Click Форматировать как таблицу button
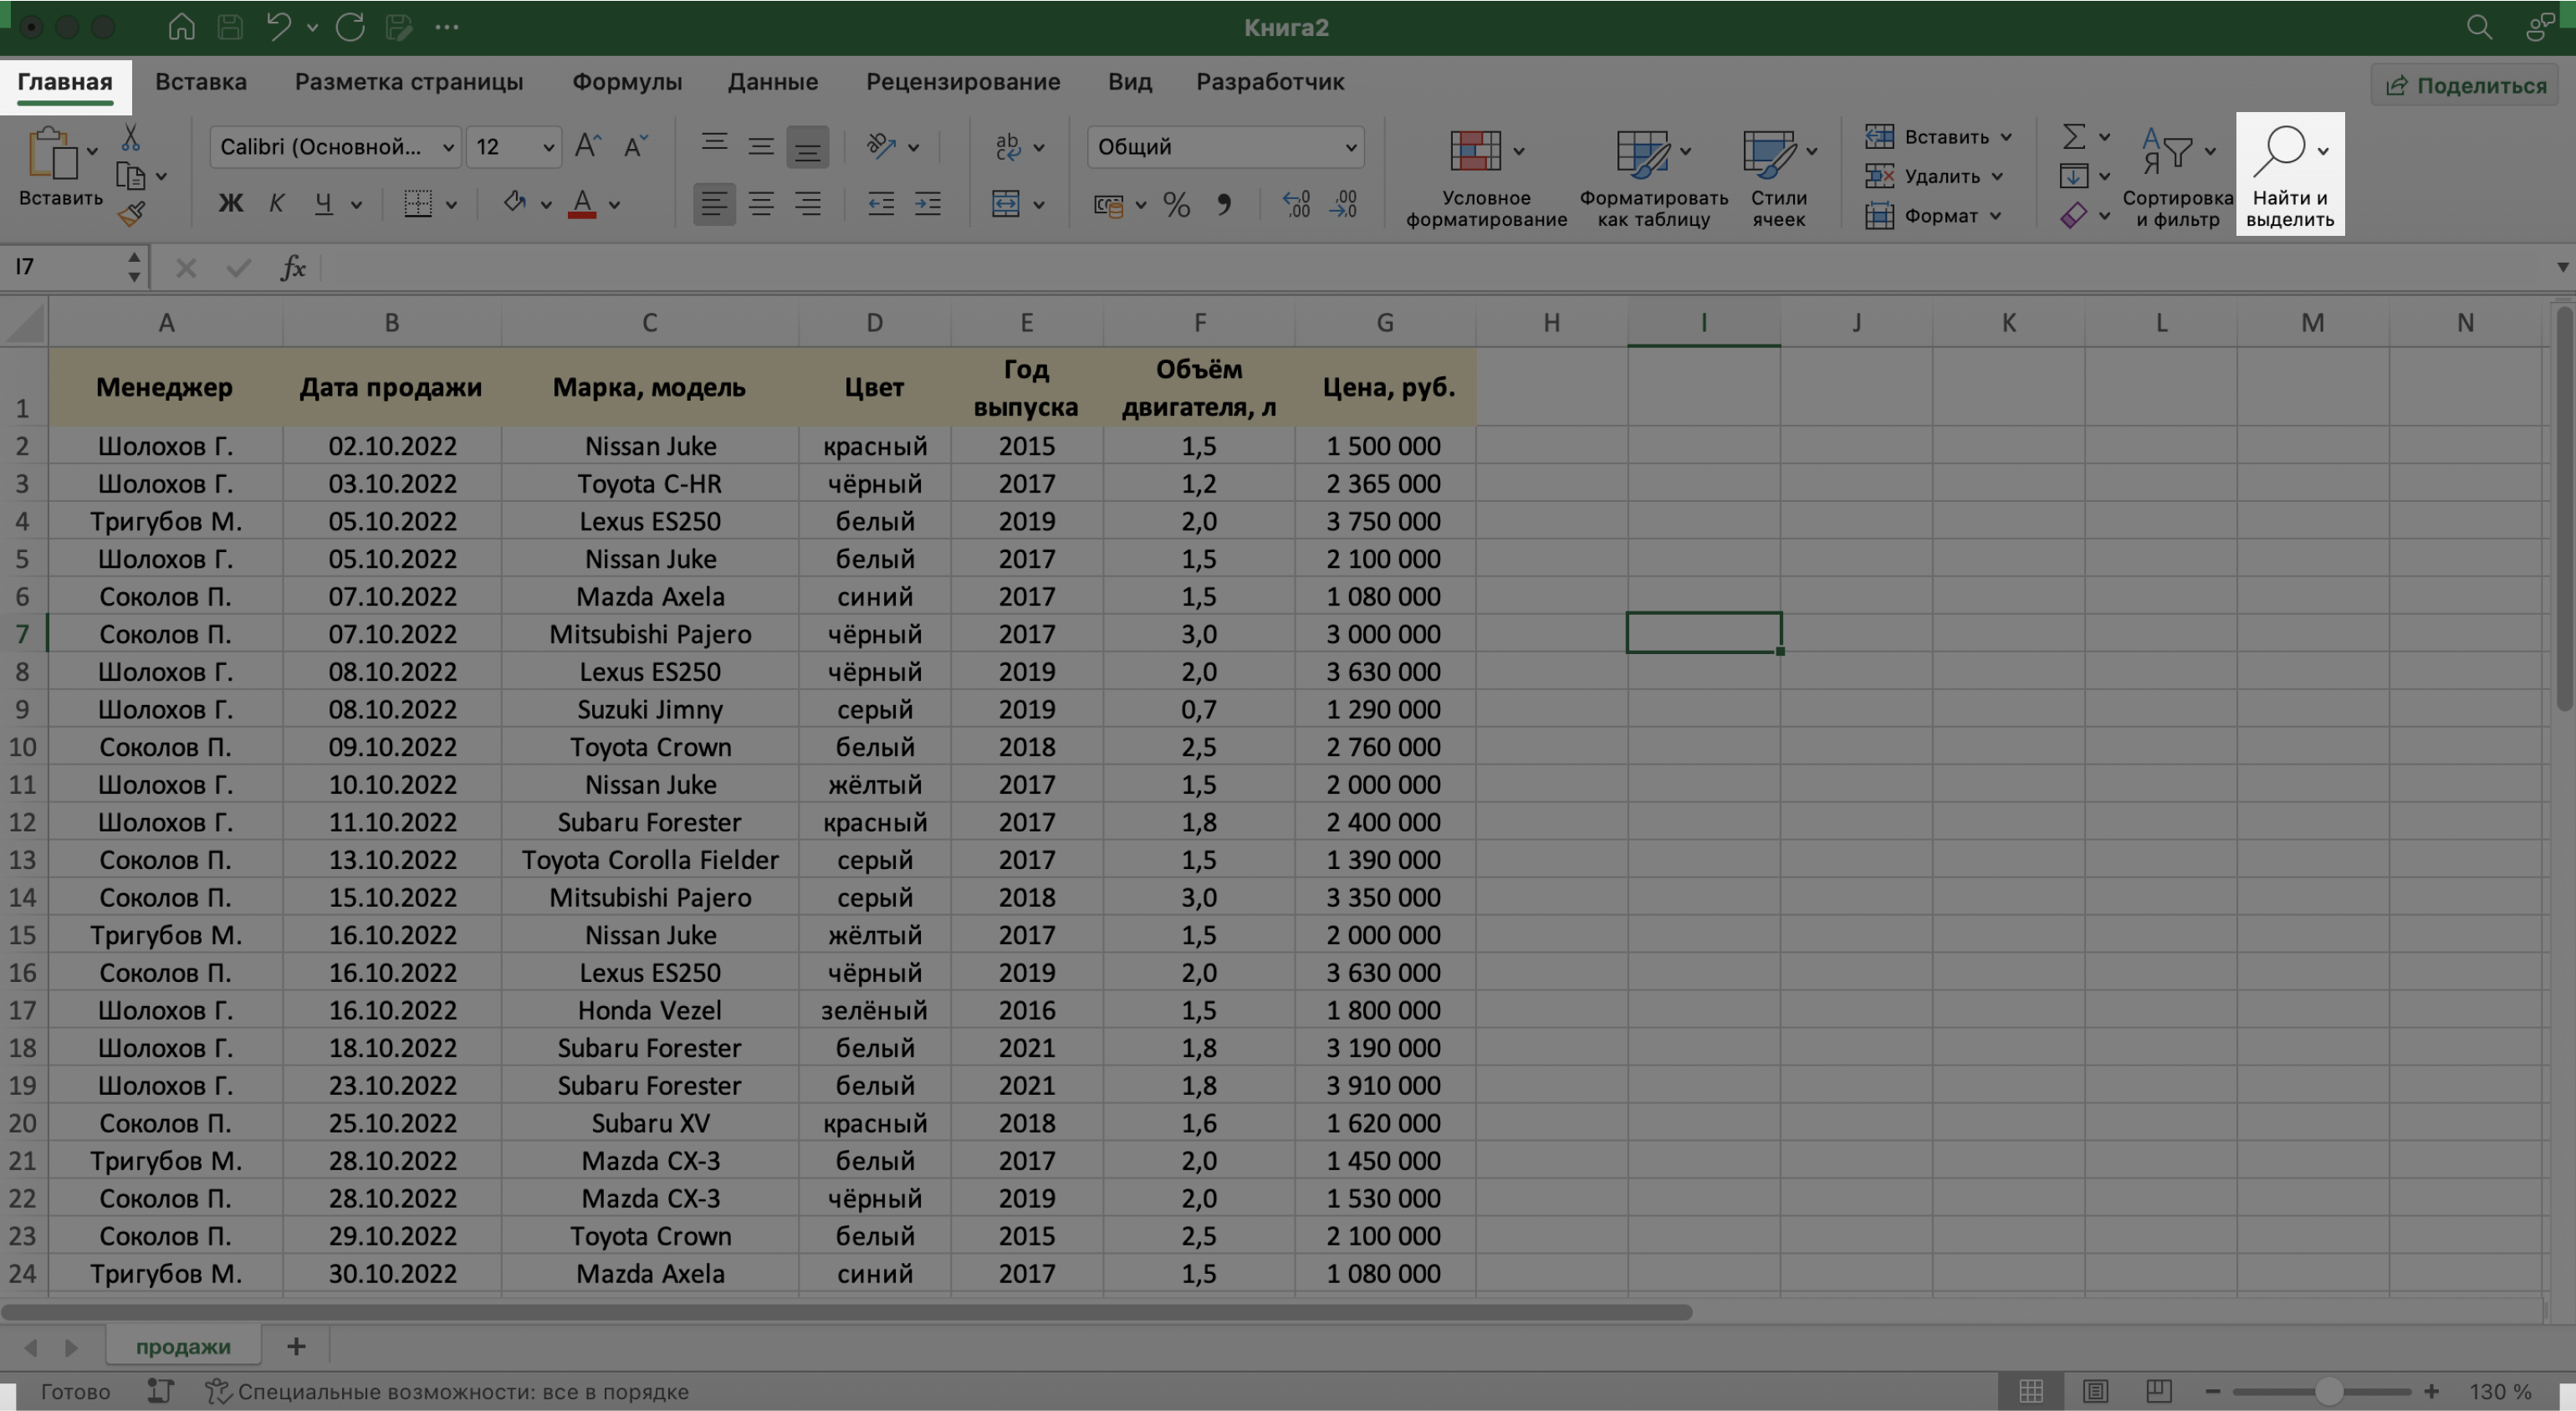This screenshot has width=2576, height=1411. tap(1653, 178)
